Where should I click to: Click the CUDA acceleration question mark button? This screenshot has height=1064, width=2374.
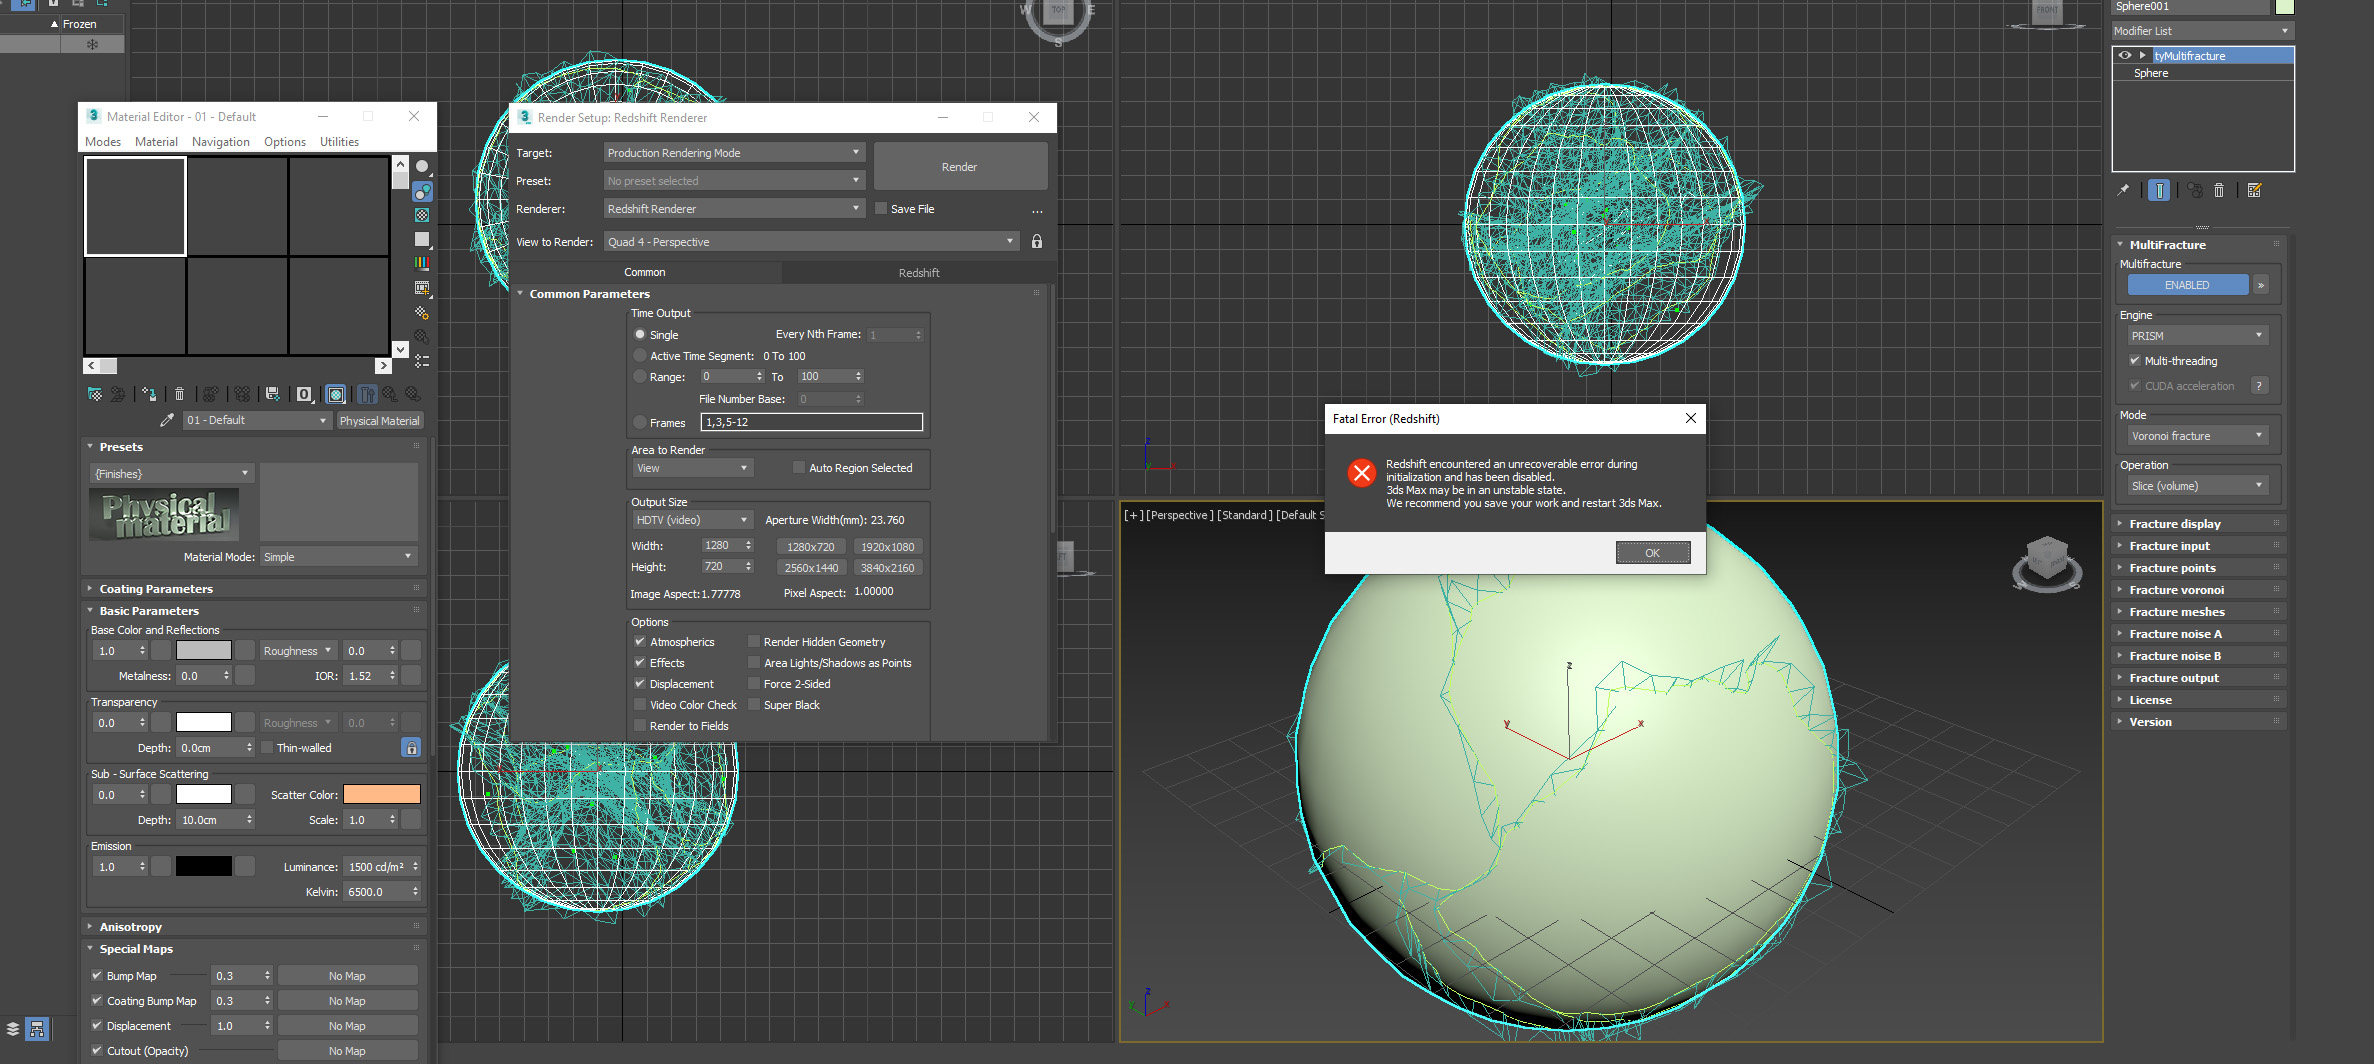click(2259, 385)
